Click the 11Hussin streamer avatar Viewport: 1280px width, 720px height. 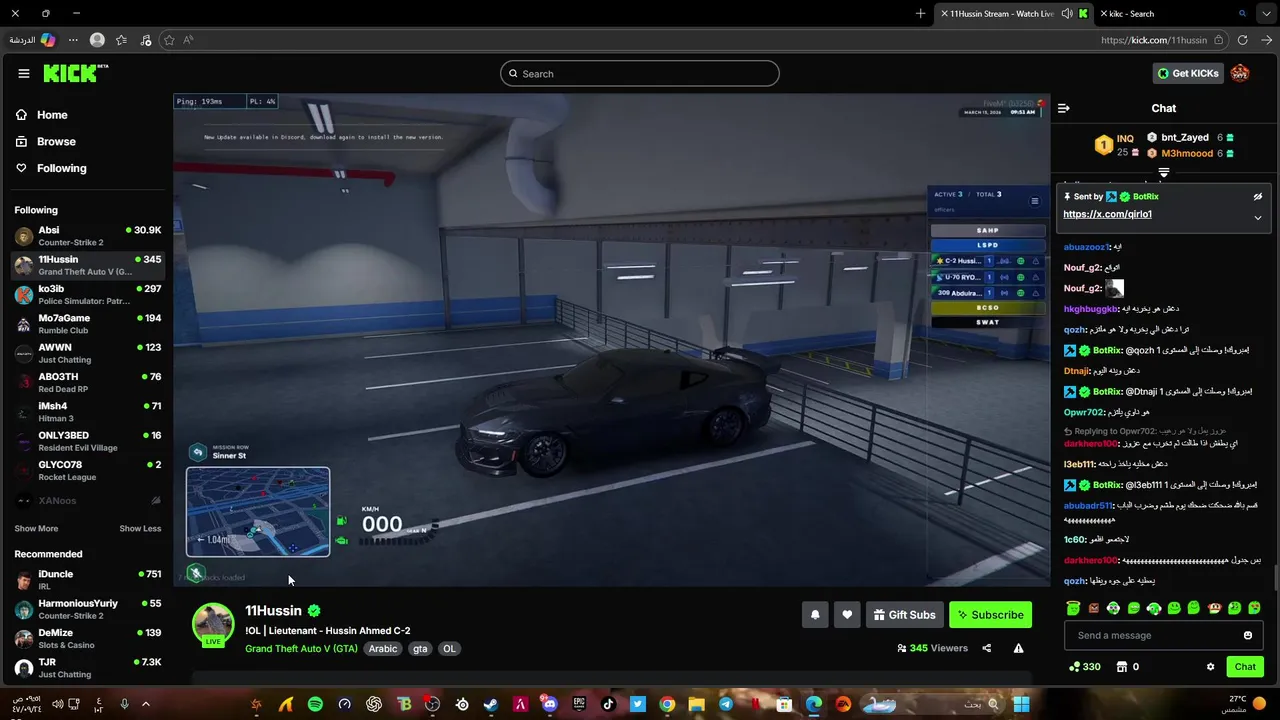(213, 624)
